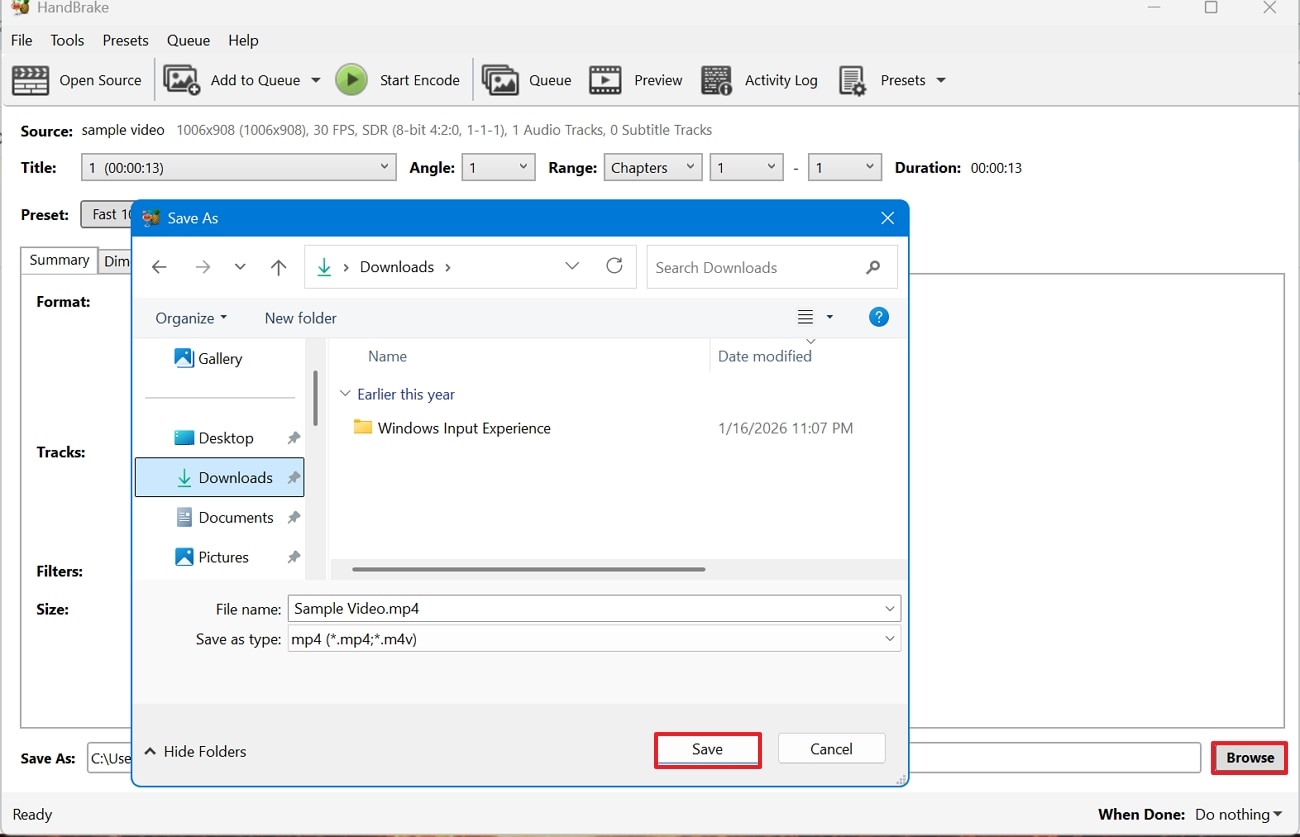Unpin Downloads from quick access
1300x837 pixels.
pos(294,477)
